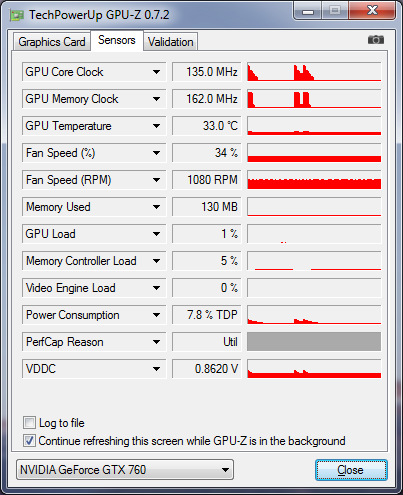Select the NVIDIA GeForce GTX 760 combo box

[x=125, y=470]
